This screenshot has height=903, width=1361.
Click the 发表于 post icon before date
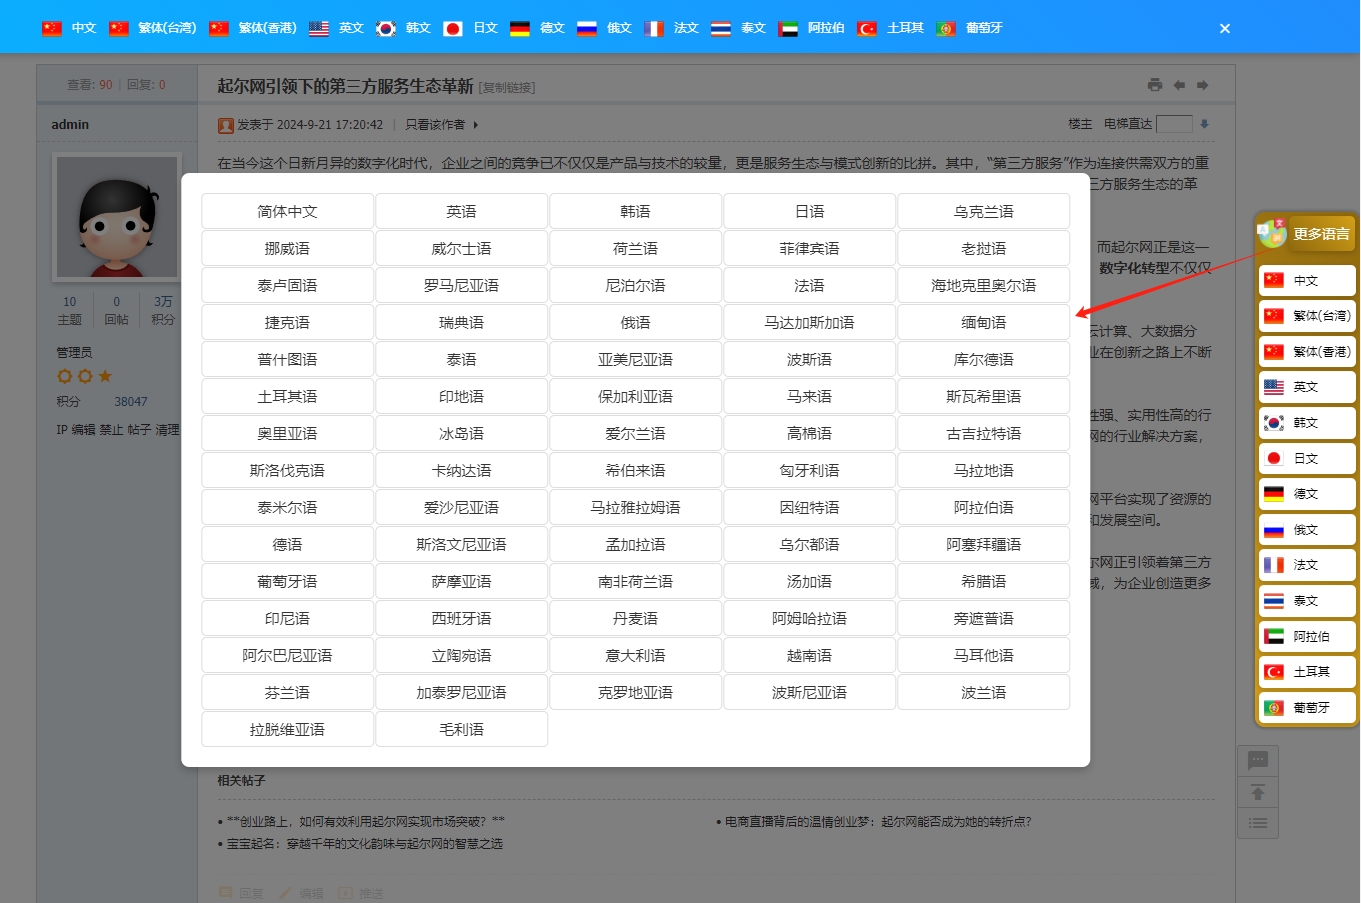click(x=226, y=125)
